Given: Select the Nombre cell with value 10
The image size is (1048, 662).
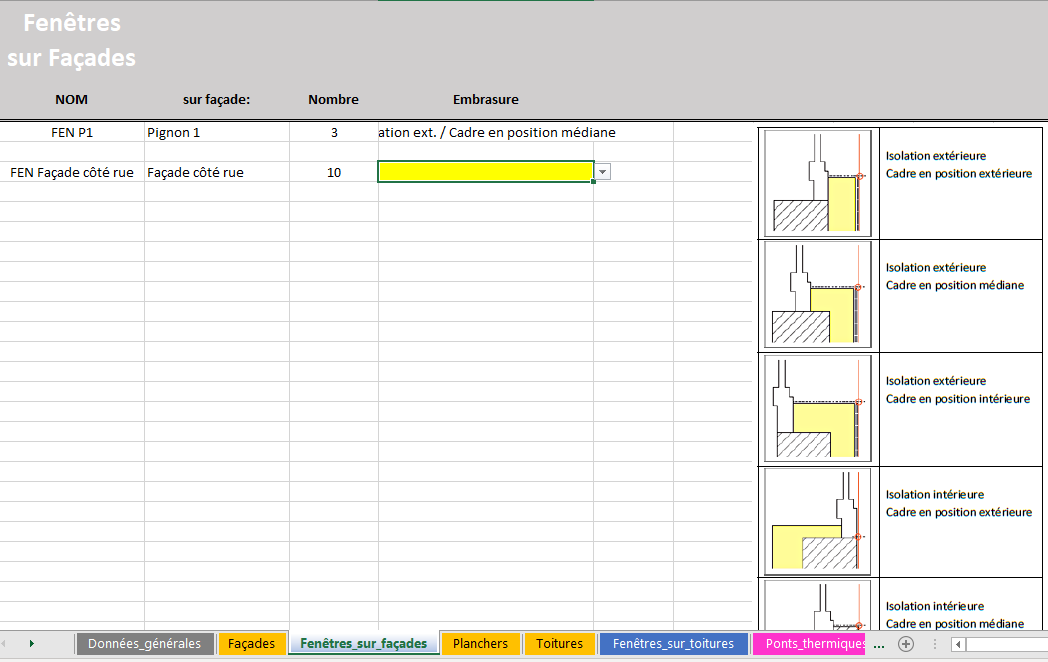Looking at the screenshot, I should (x=333, y=172).
